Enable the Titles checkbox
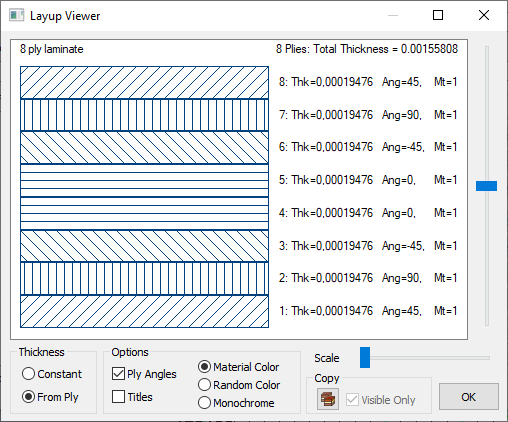Image resolution: width=508 pixels, height=422 pixels. [x=132, y=397]
